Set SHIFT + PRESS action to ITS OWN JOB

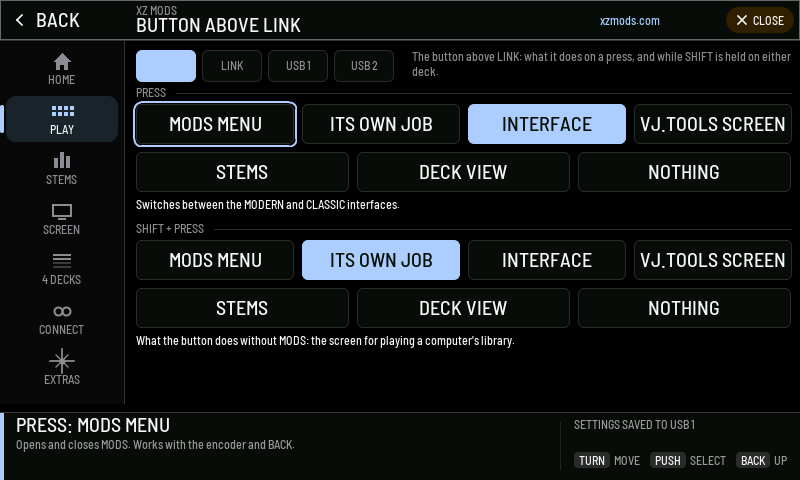(x=381, y=260)
